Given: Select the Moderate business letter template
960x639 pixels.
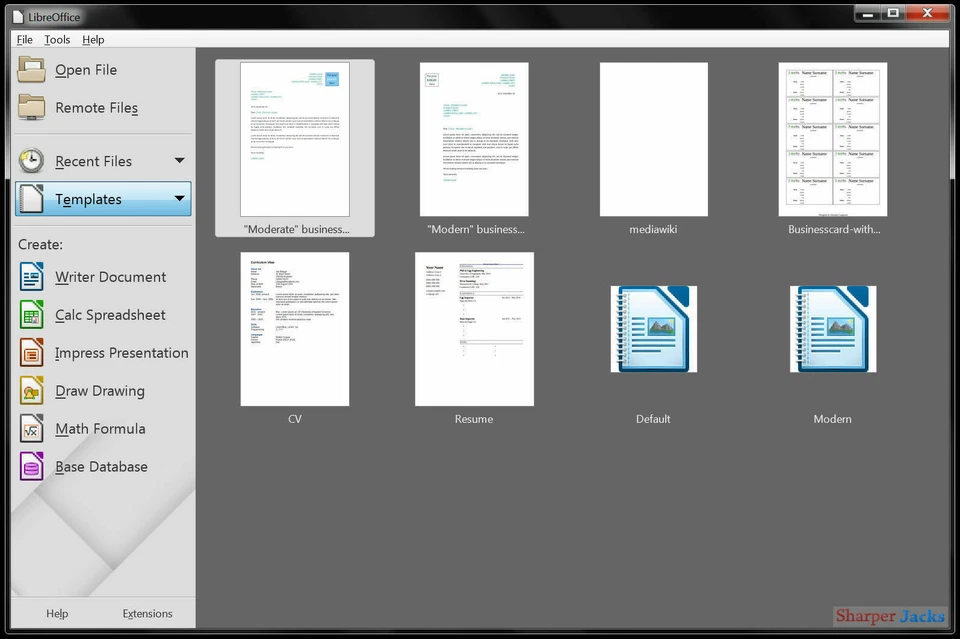Looking at the screenshot, I should tap(294, 140).
